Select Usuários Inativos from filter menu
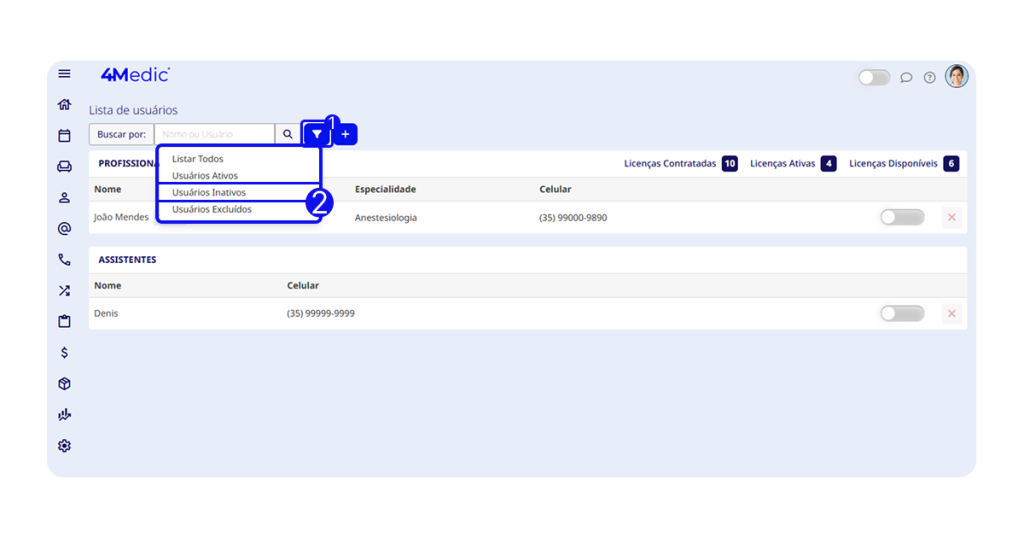 click(209, 192)
